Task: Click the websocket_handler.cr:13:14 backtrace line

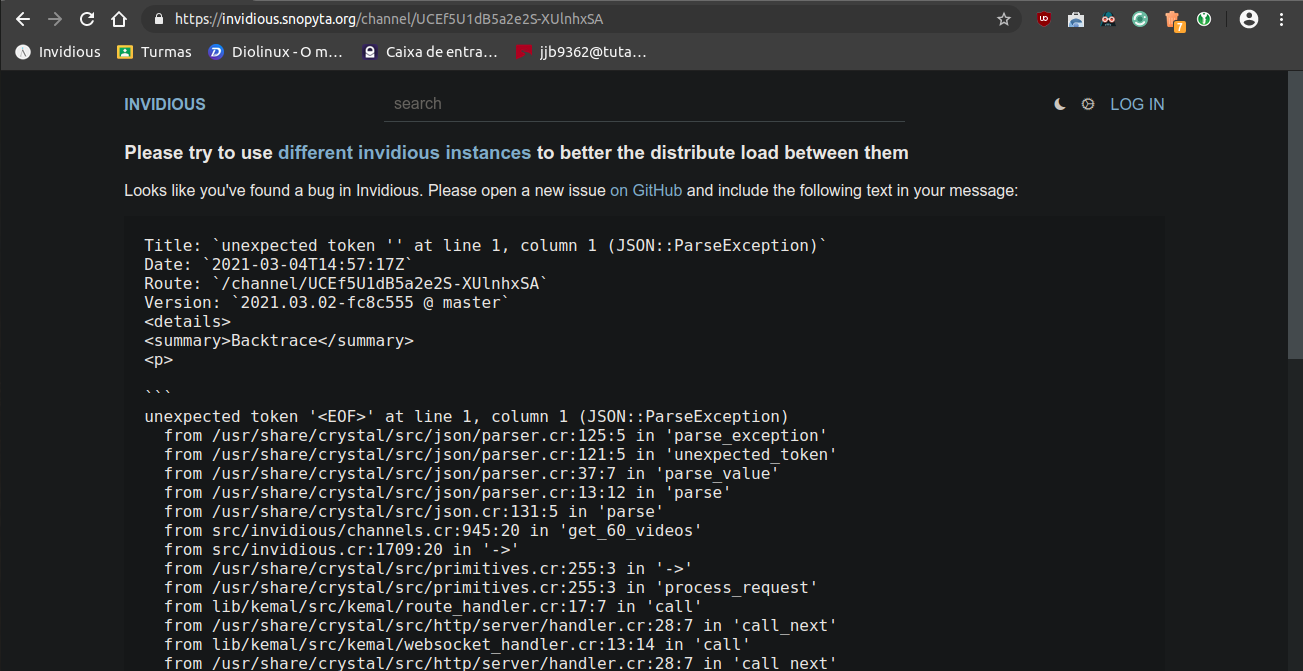Action: 457,644
